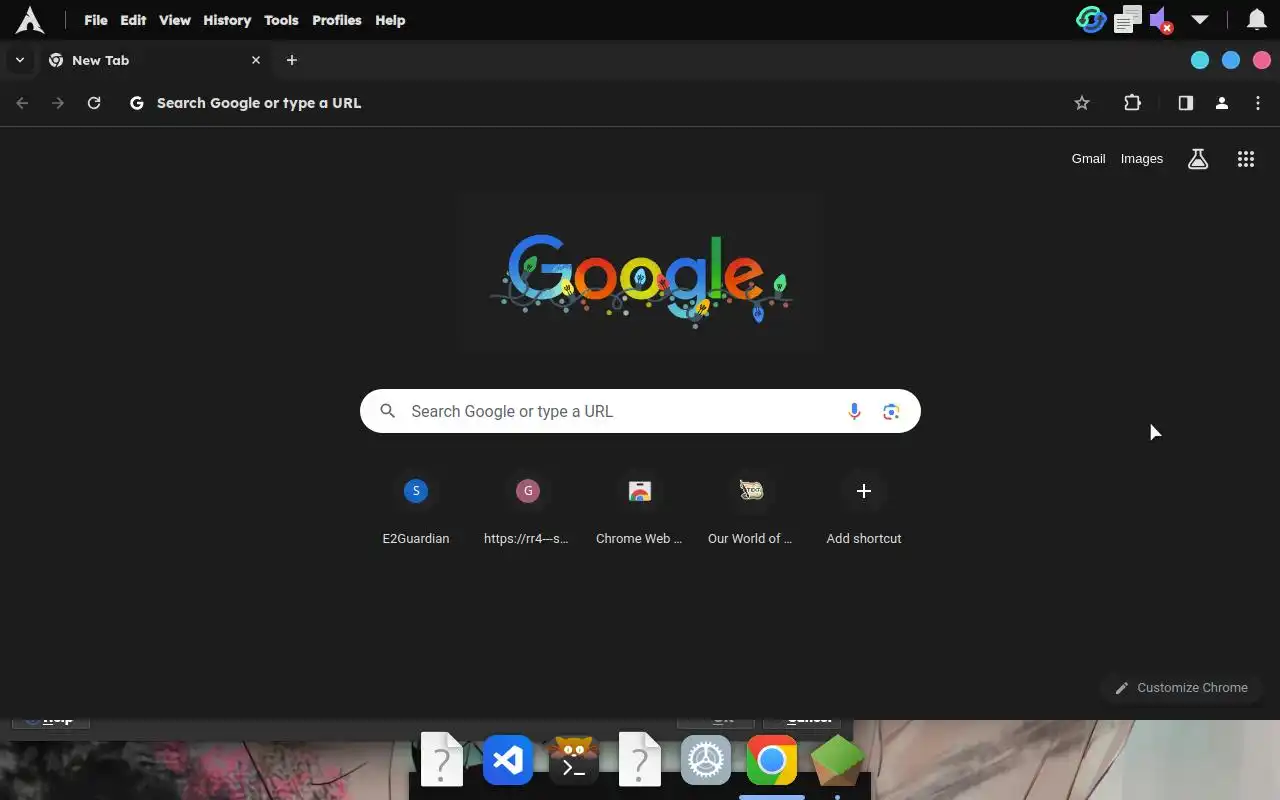The height and width of the screenshot is (800, 1280).
Task: Open the clipboard documents tray icon
Action: coord(1128,20)
